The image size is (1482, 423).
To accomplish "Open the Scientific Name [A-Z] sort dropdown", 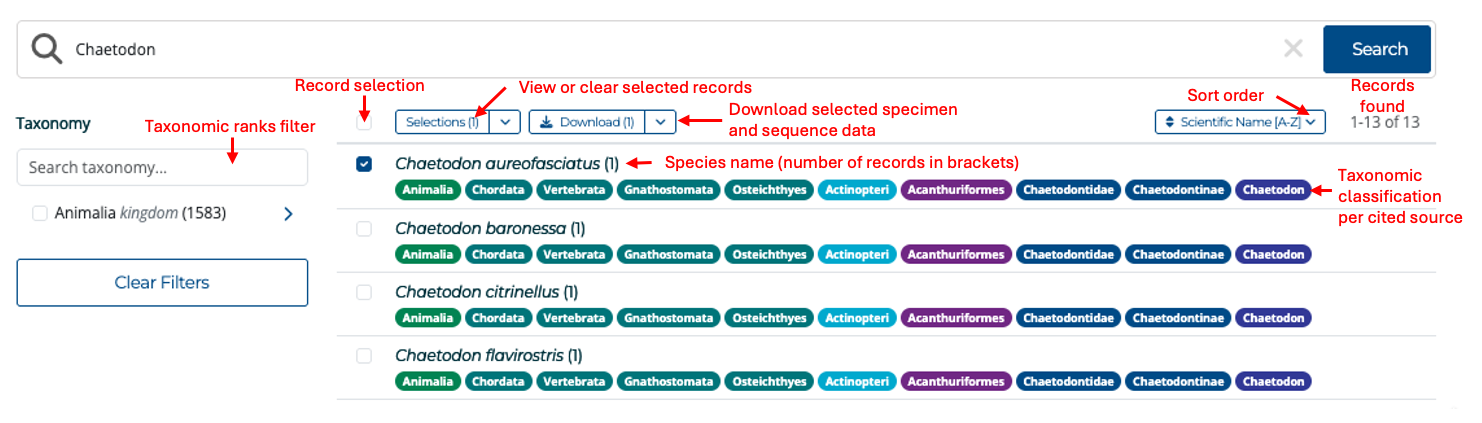I will click(x=1240, y=122).
